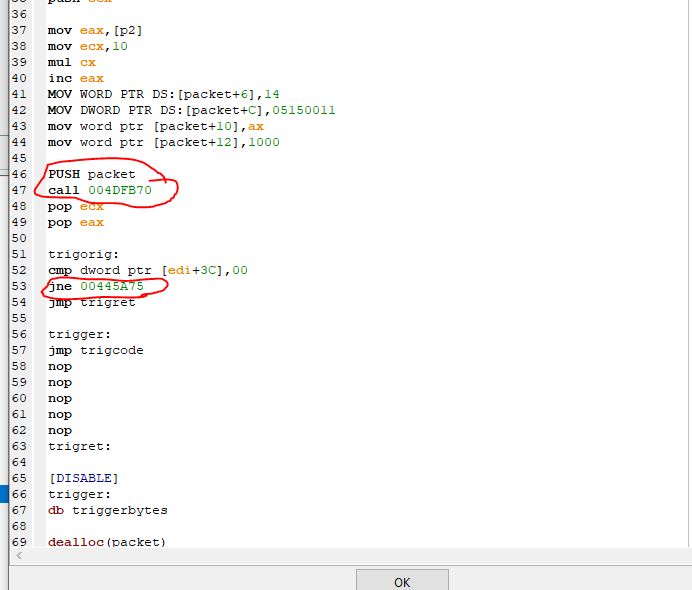
Task: Click the "mov ecx,10" instruction
Action: (88, 46)
